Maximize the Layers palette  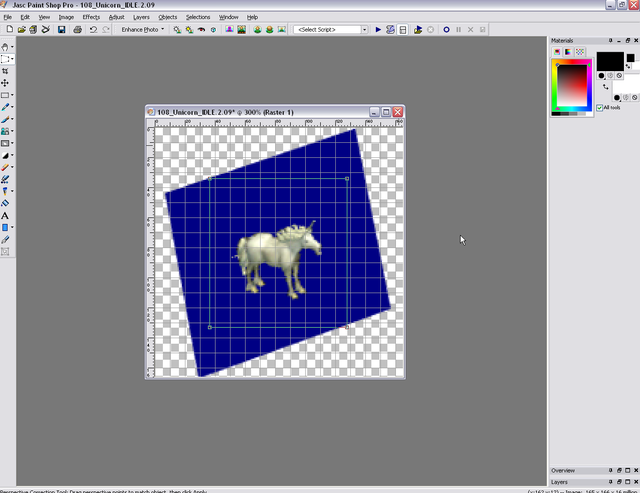point(628,482)
